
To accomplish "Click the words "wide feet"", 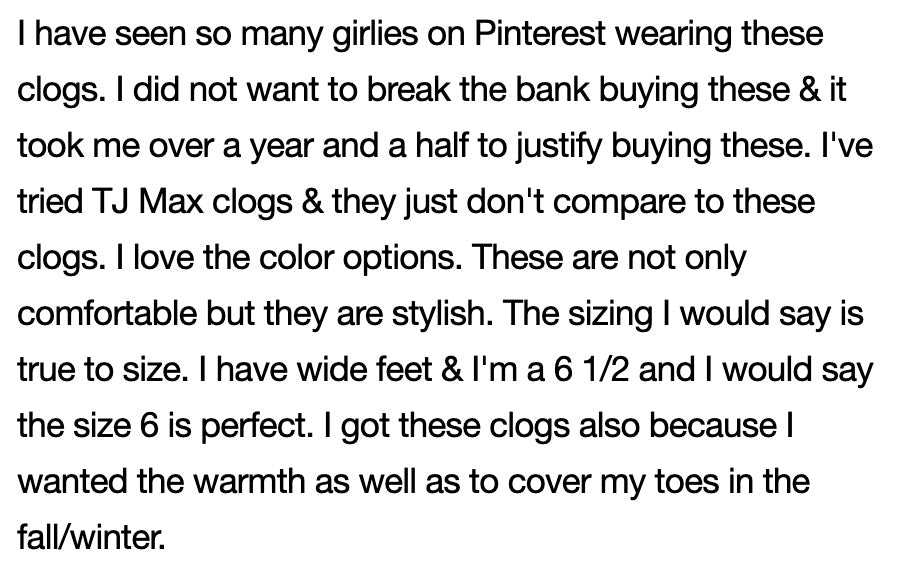I will click(376, 371).
